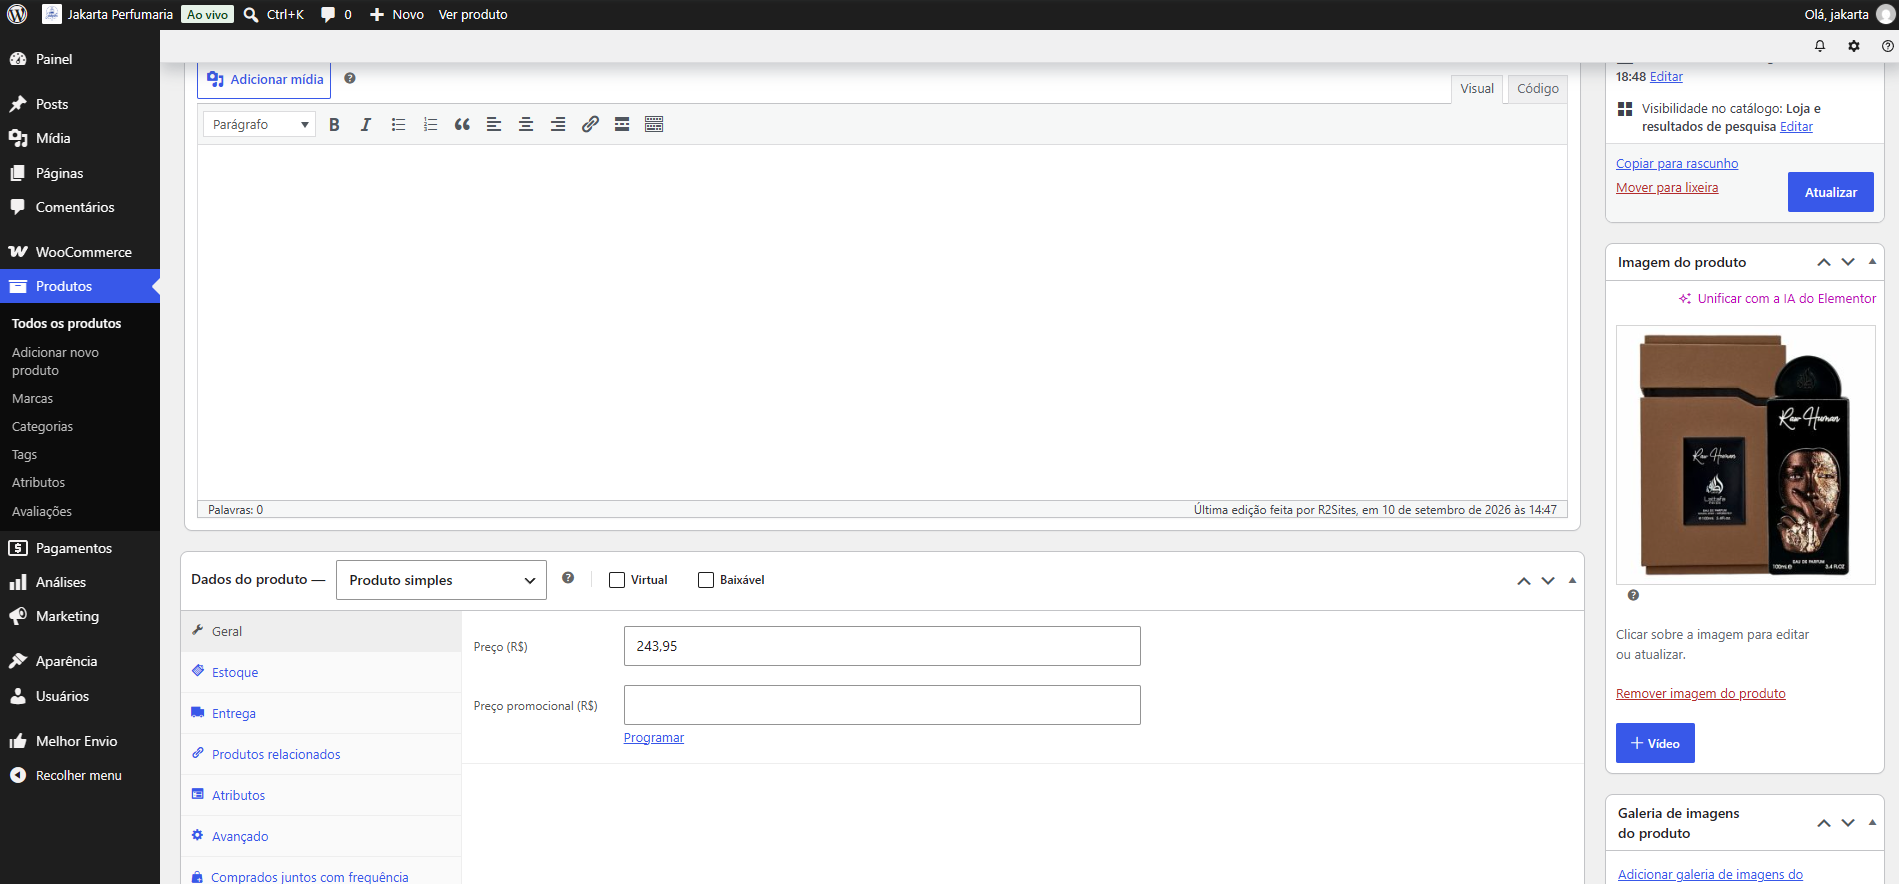Align text to the left

(494, 124)
